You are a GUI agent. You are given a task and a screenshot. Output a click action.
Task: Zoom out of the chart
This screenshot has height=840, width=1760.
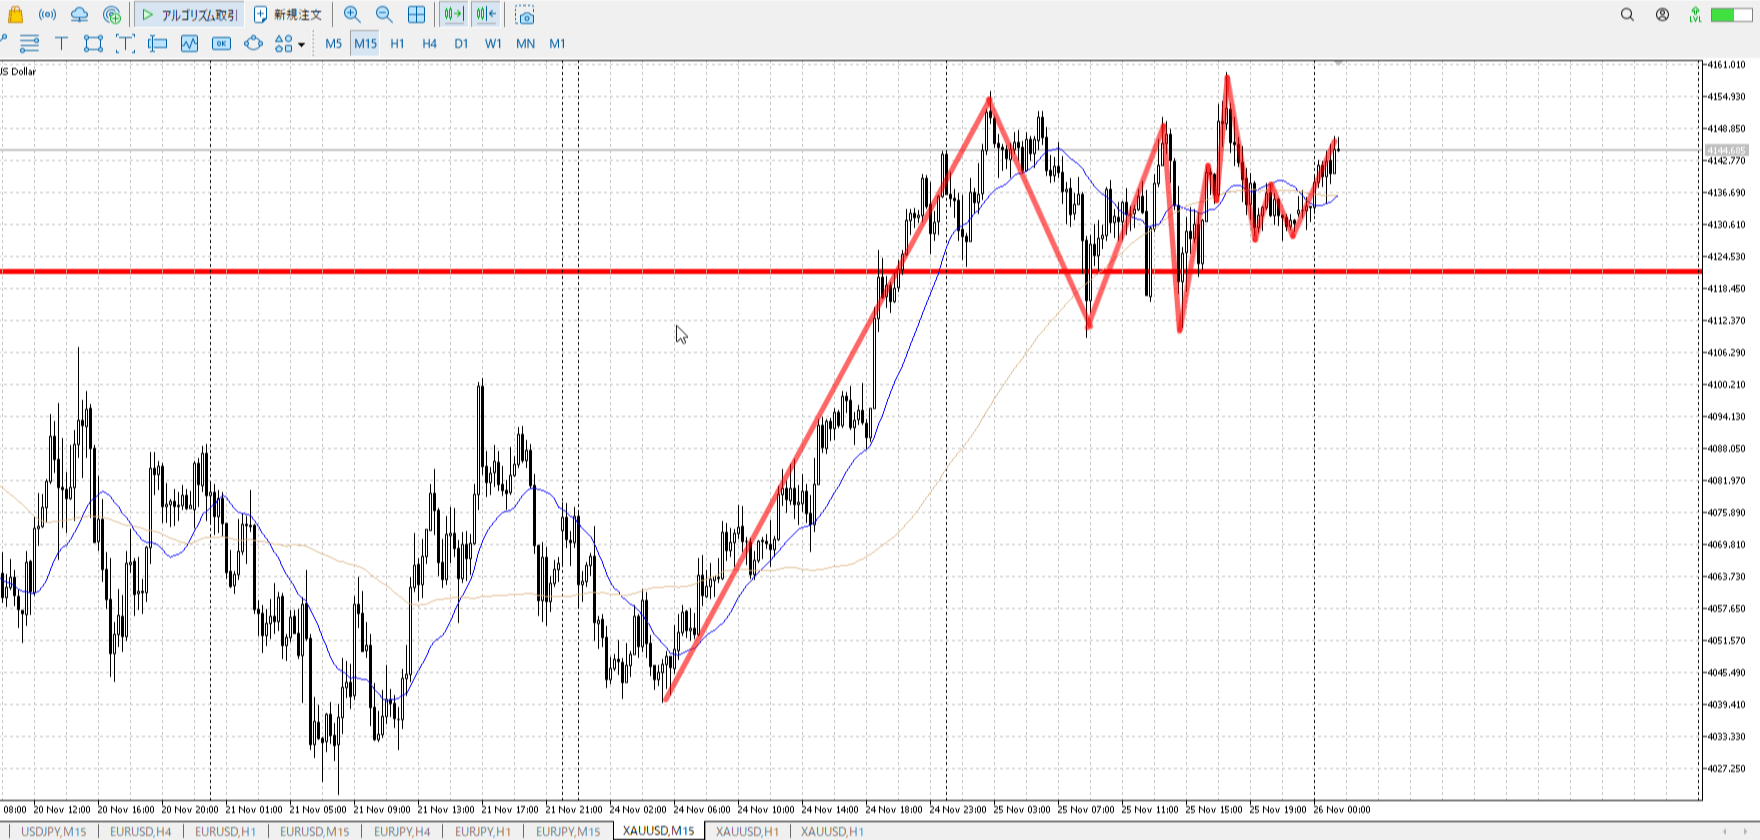(x=384, y=15)
